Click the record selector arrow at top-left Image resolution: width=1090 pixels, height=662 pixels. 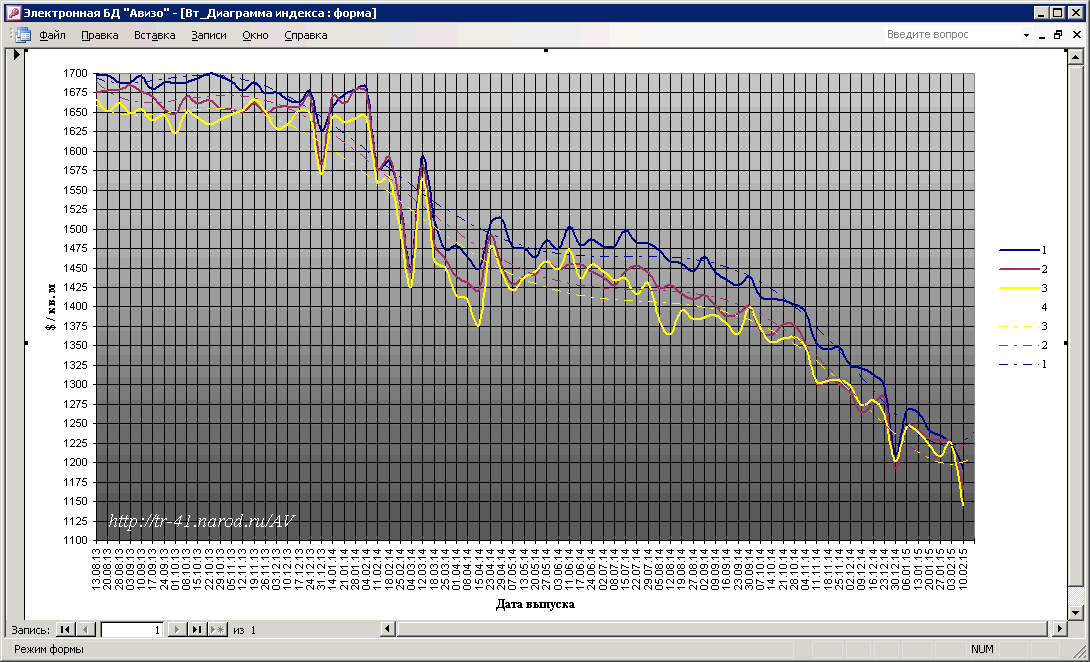pyautogui.click(x=17, y=55)
